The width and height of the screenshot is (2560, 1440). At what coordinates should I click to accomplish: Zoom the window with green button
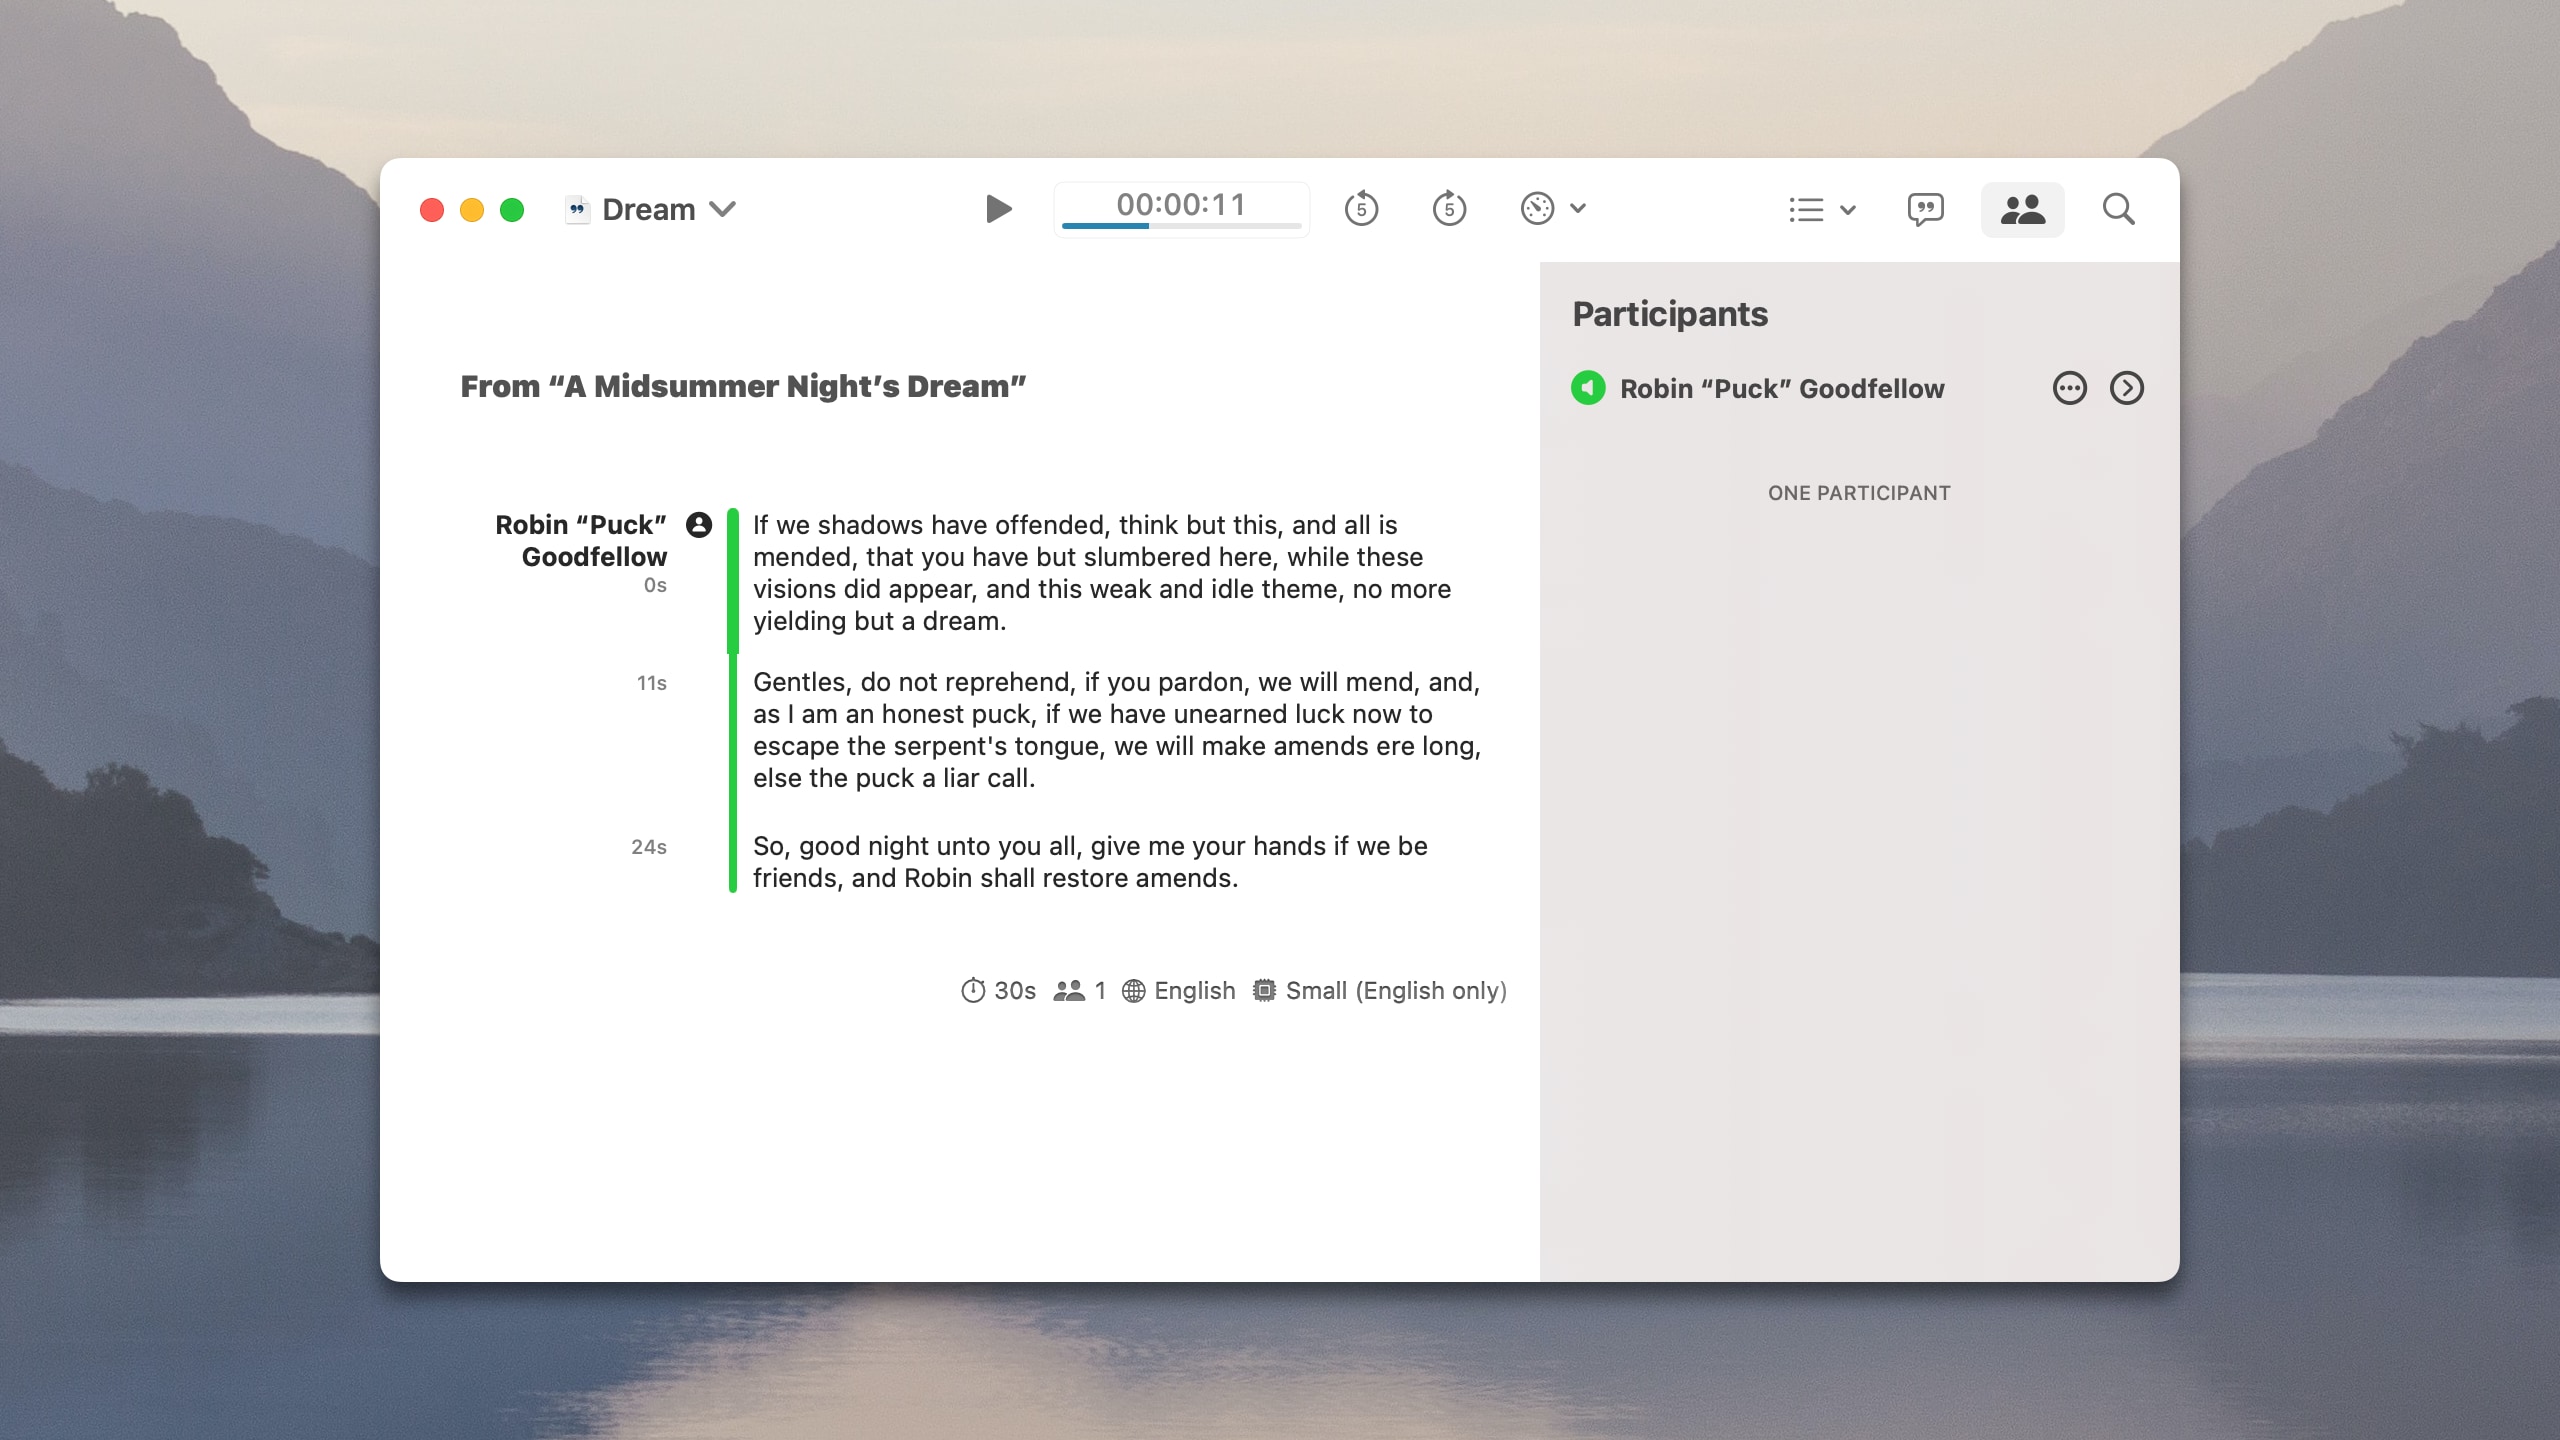click(512, 210)
